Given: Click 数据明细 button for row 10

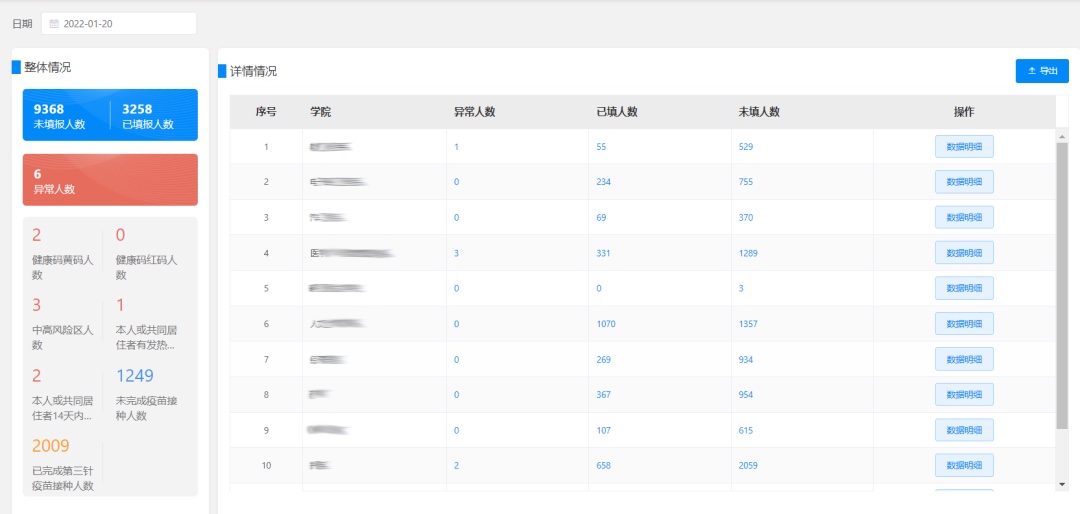Looking at the screenshot, I should click(x=964, y=465).
